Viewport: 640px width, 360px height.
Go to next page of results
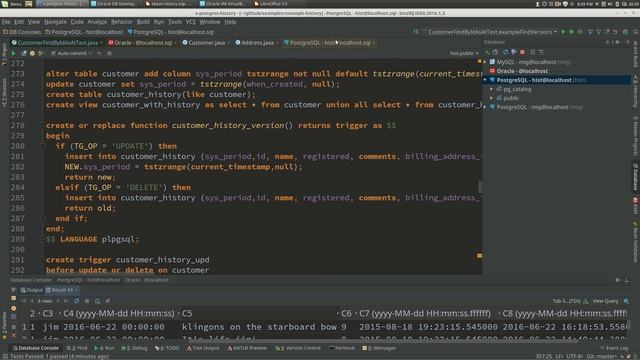click(58, 301)
